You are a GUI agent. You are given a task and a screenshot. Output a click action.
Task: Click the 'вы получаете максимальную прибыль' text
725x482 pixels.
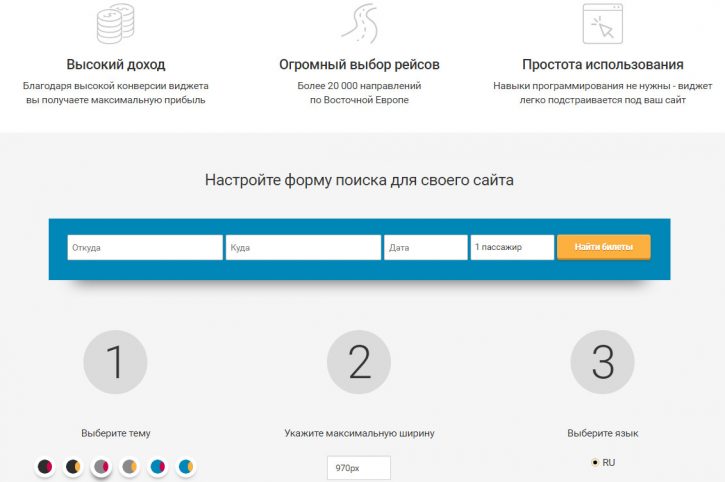pos(116,100)
